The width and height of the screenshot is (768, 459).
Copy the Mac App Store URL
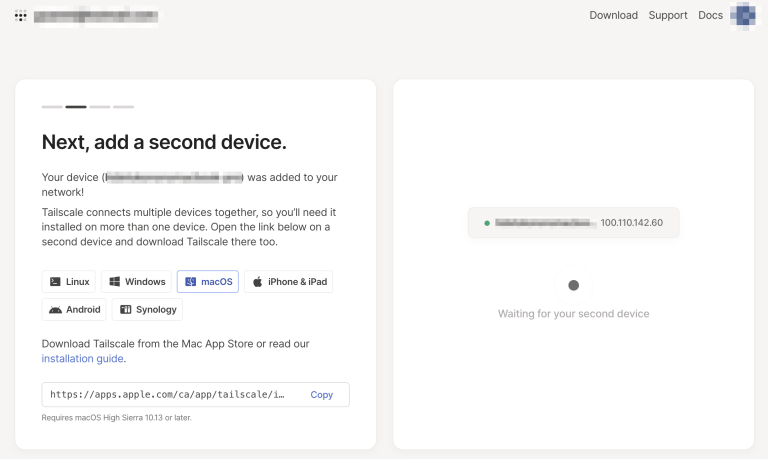coord(321,395)
